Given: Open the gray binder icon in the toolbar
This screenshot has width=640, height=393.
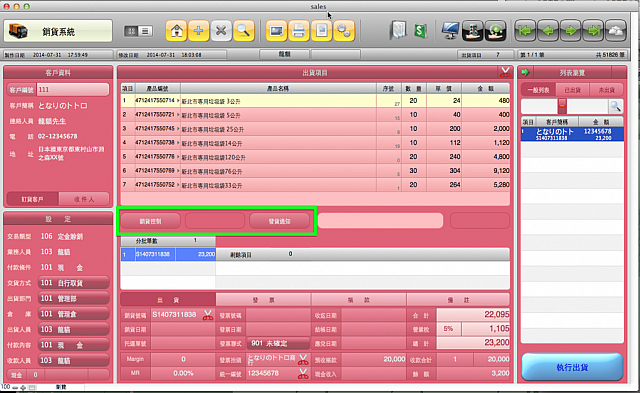Looking at the screenshot, I should [x=398, y=31].
